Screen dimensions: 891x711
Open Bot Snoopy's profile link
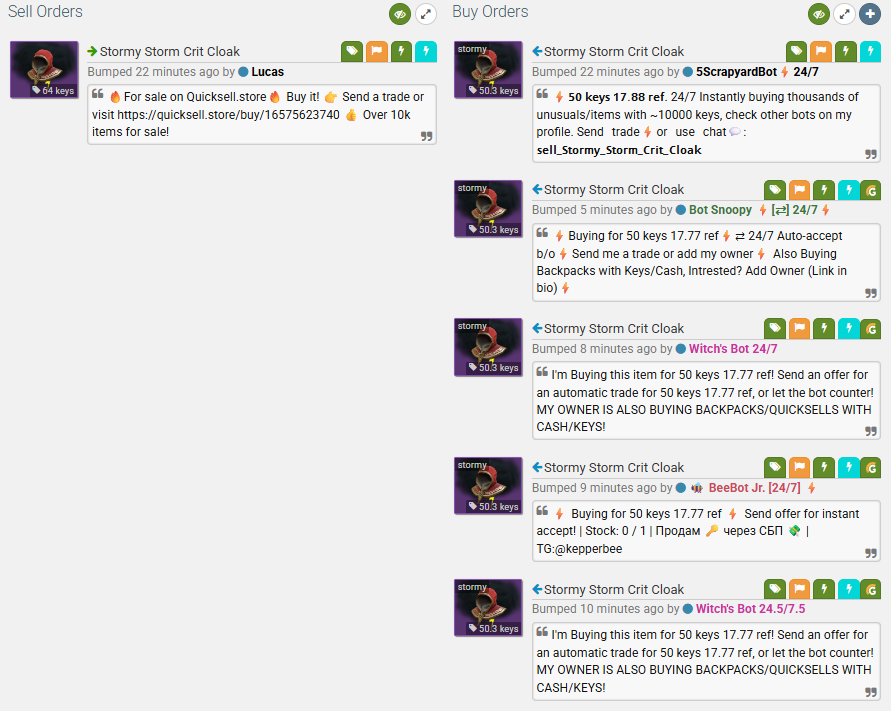[720, 210]
